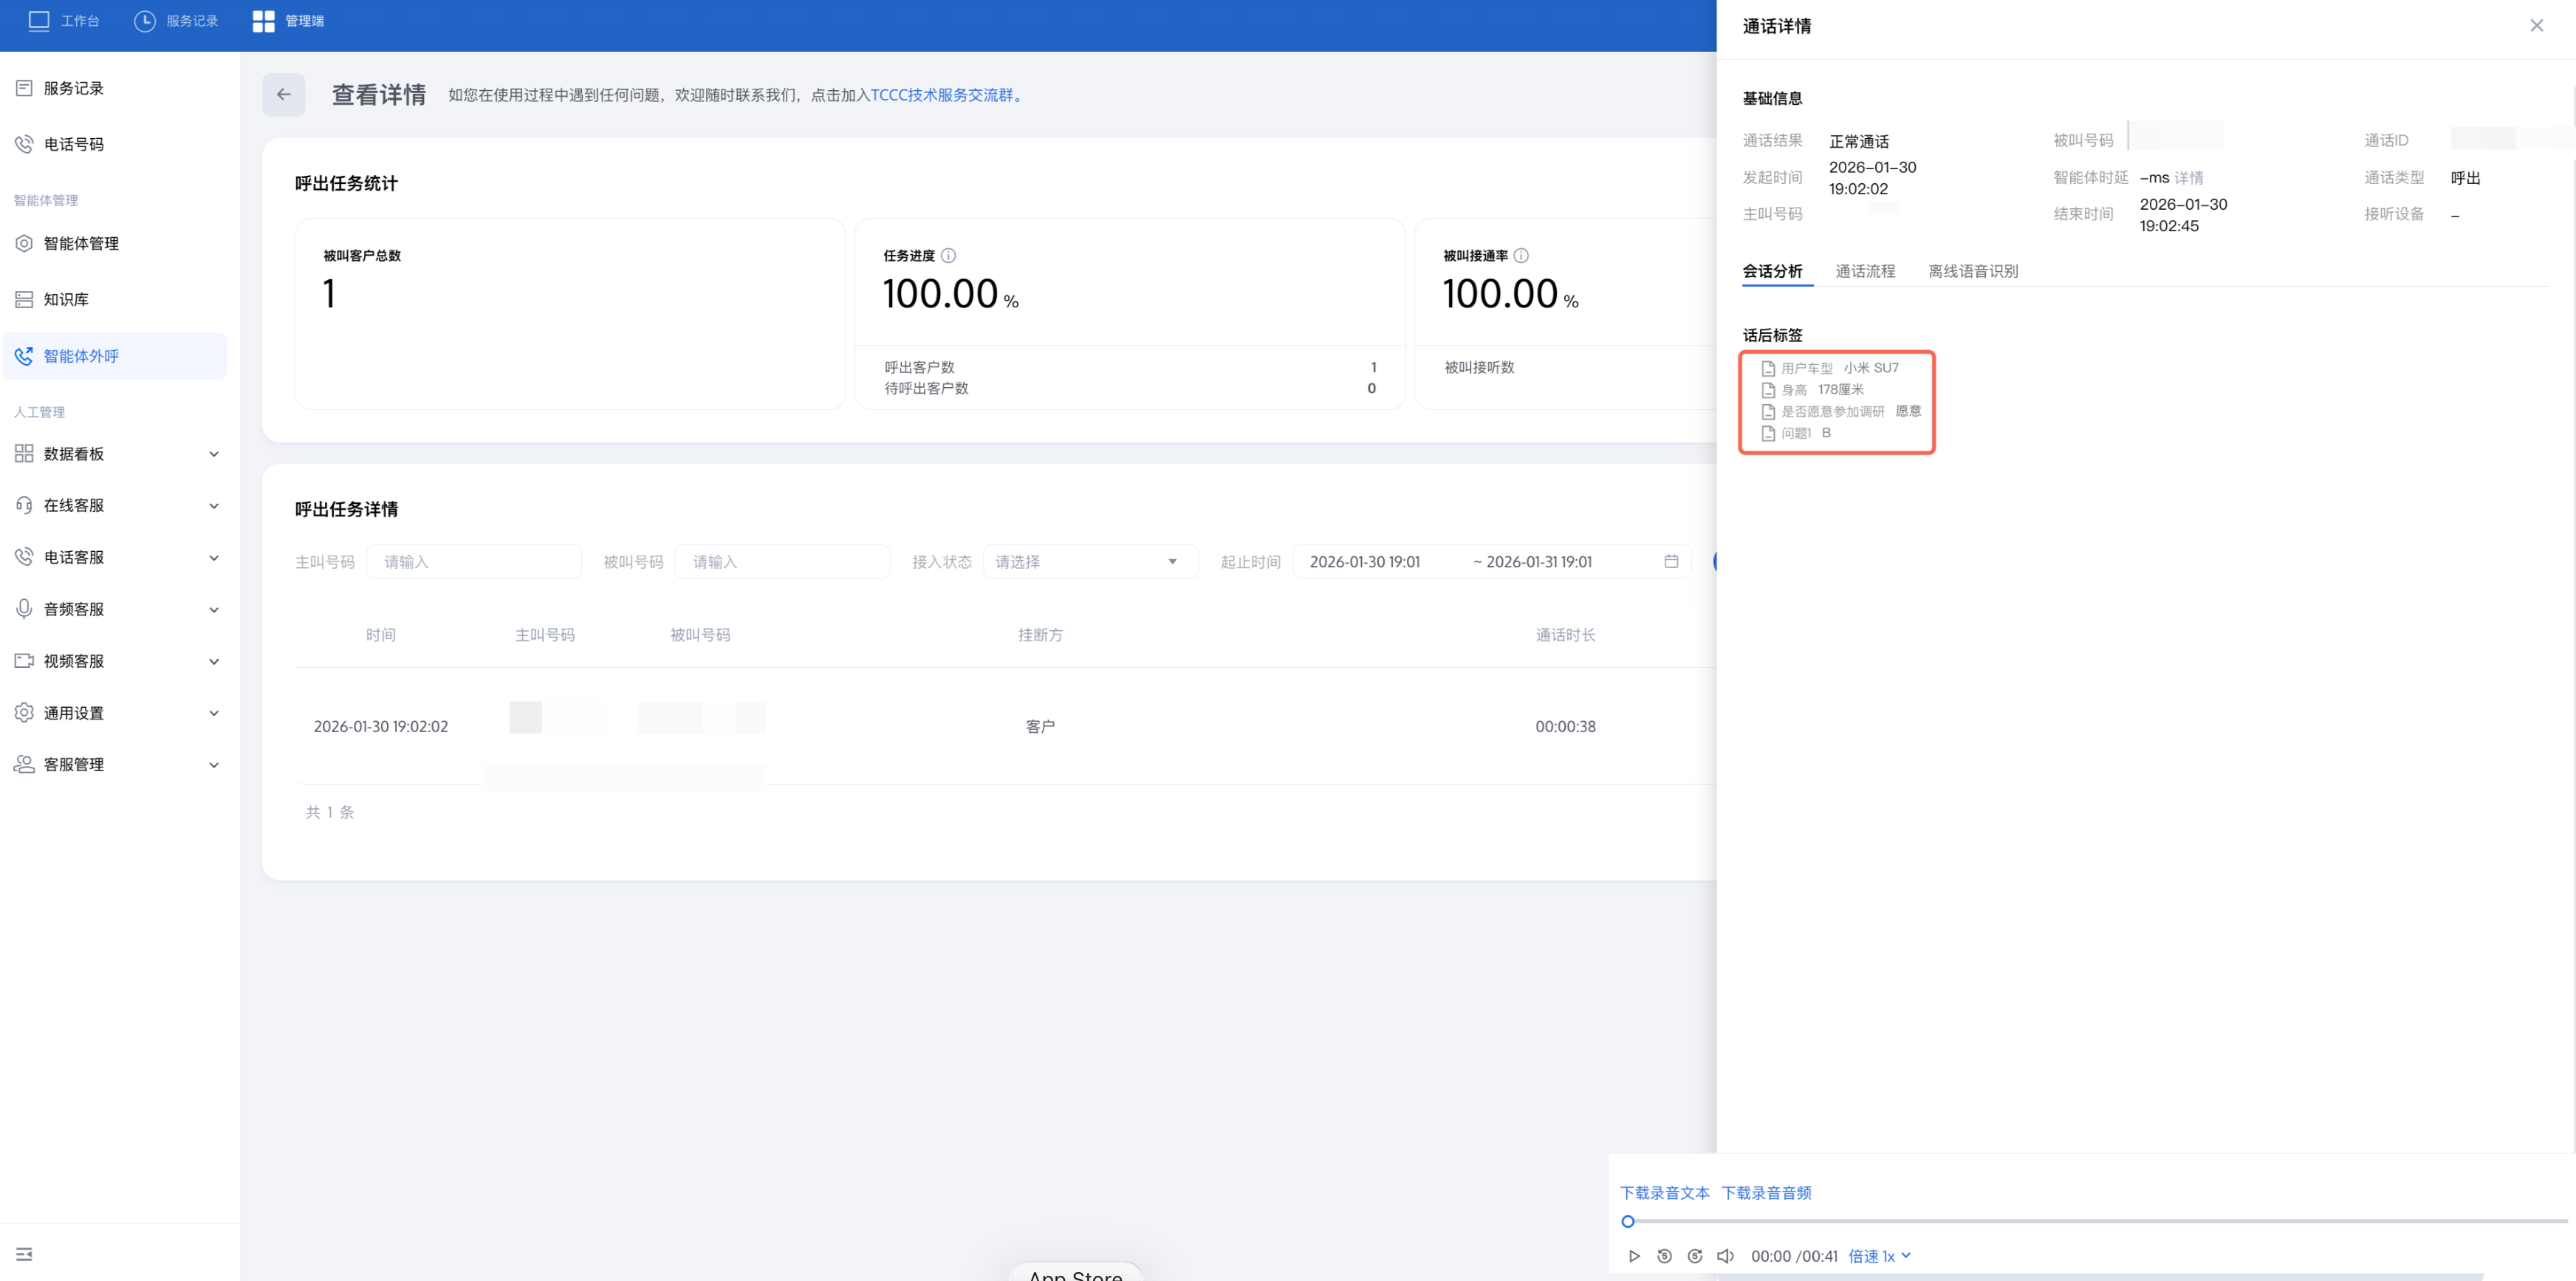Screen dimensions: 2576x1281
Task: Play the call recording
Action: pyautogui.click(x=1634, y=1256)
